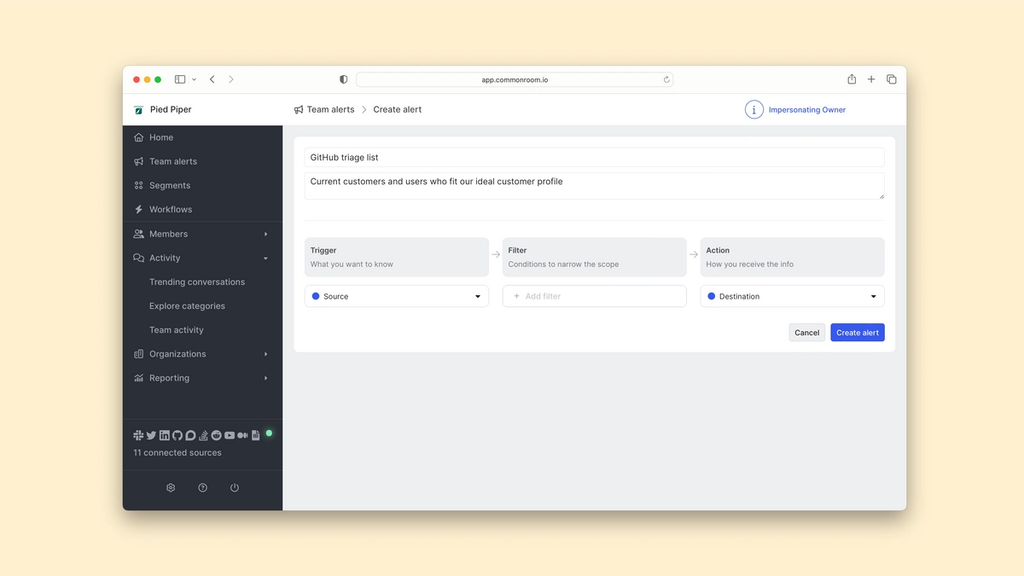Click the Discourse chat bubble source icon

(190, 435)
